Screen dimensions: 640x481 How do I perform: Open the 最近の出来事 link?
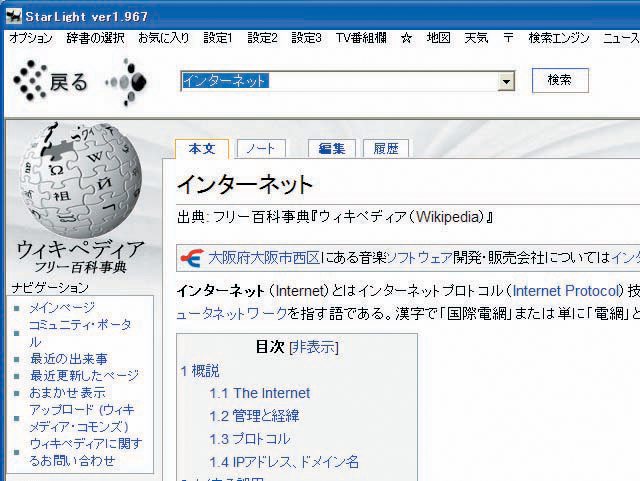69,359
